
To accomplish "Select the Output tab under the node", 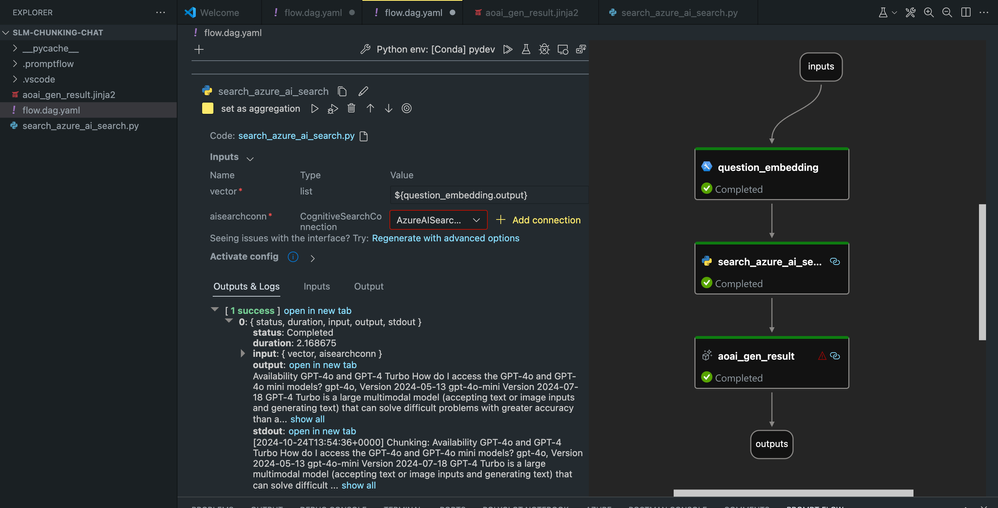I will click(x=369, y=286).
